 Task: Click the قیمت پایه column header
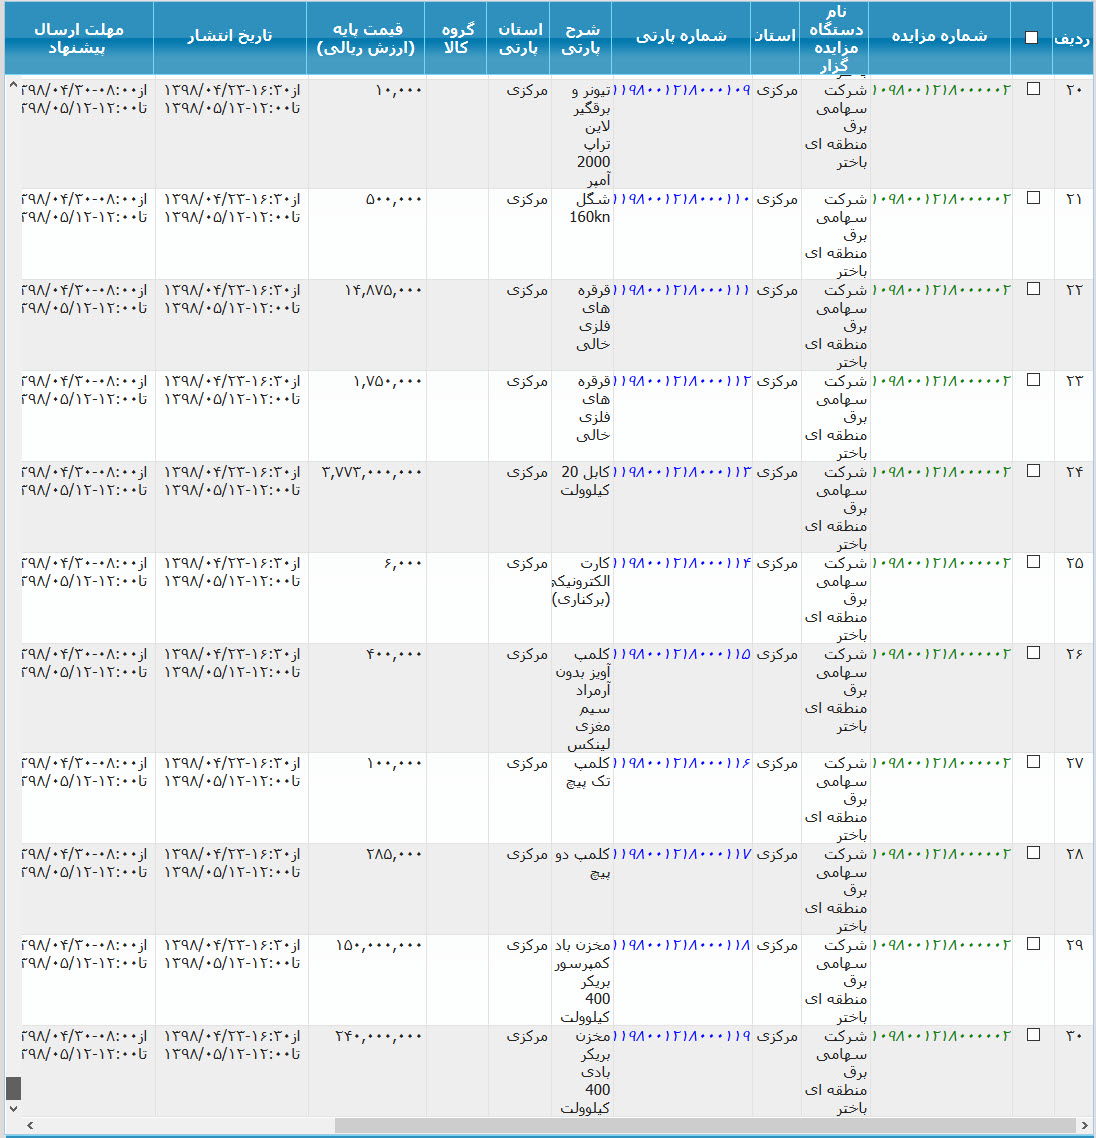click(x=366, y=38)
